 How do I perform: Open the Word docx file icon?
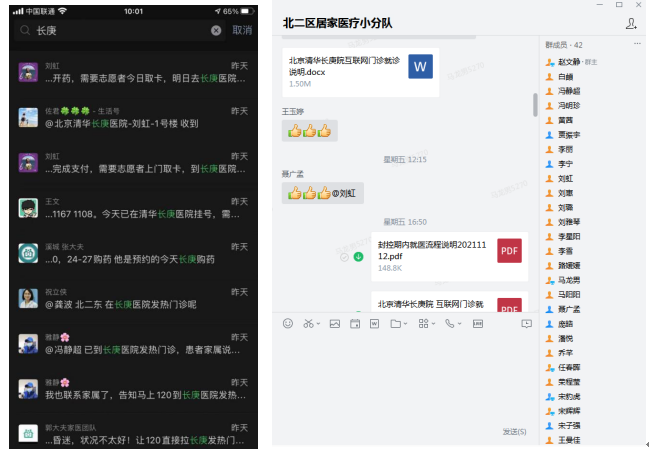pyautogui.click(x=419, y=68)
